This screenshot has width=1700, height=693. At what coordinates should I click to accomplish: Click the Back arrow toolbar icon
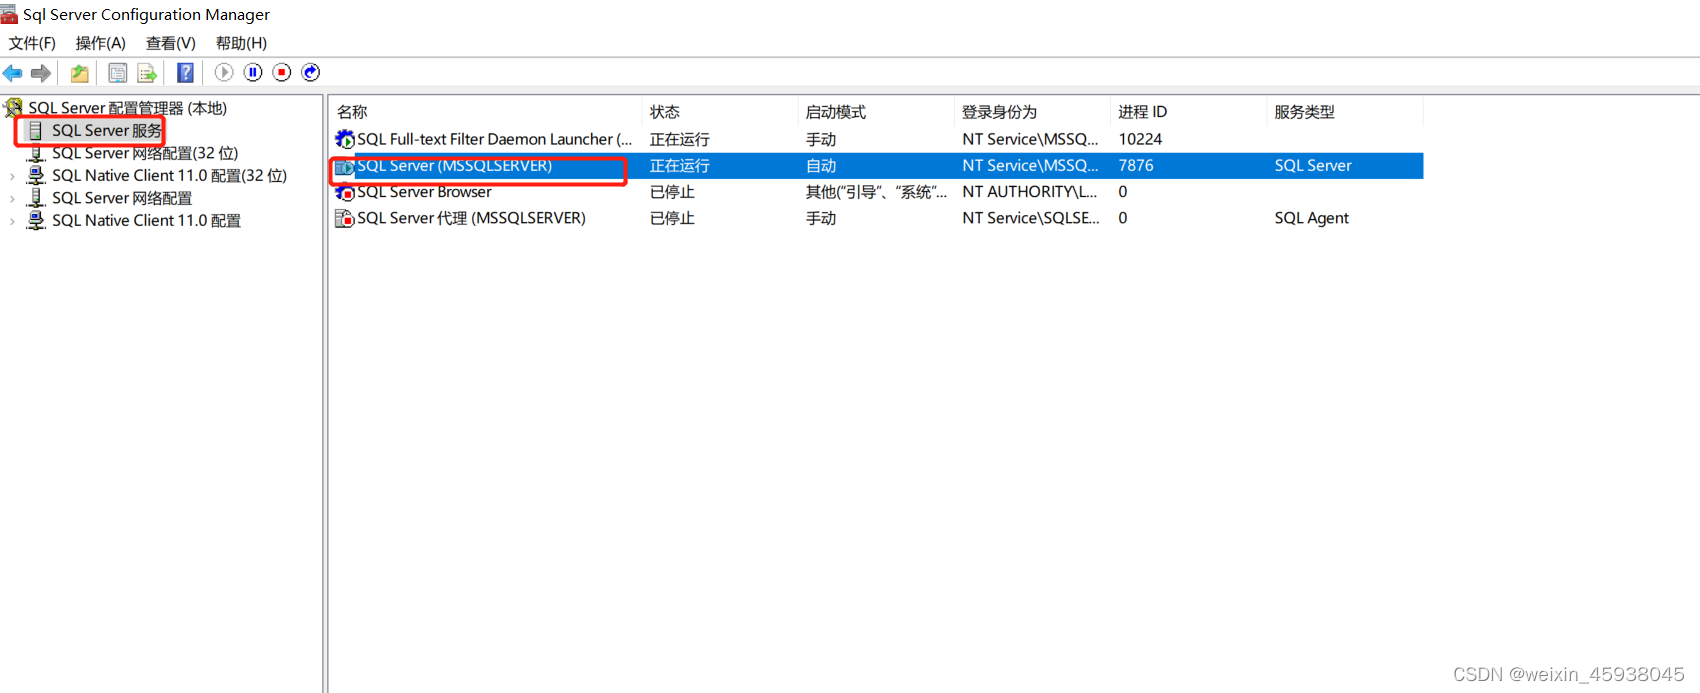tap(13, 73)
